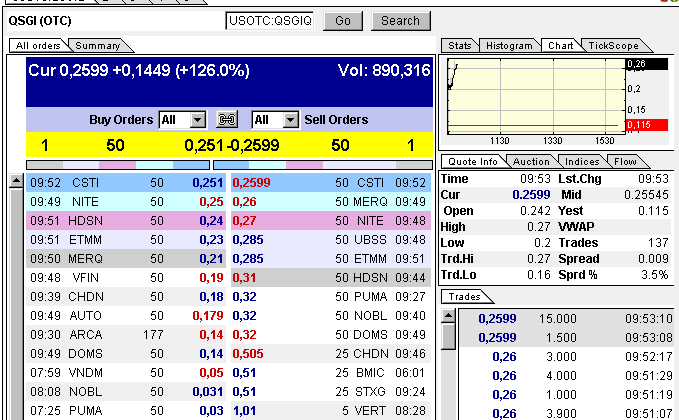Image resolution: width=679 pixels, height=420 pixels.
Task: Switch to the Summary tab
Action: [x=98, y=45]
